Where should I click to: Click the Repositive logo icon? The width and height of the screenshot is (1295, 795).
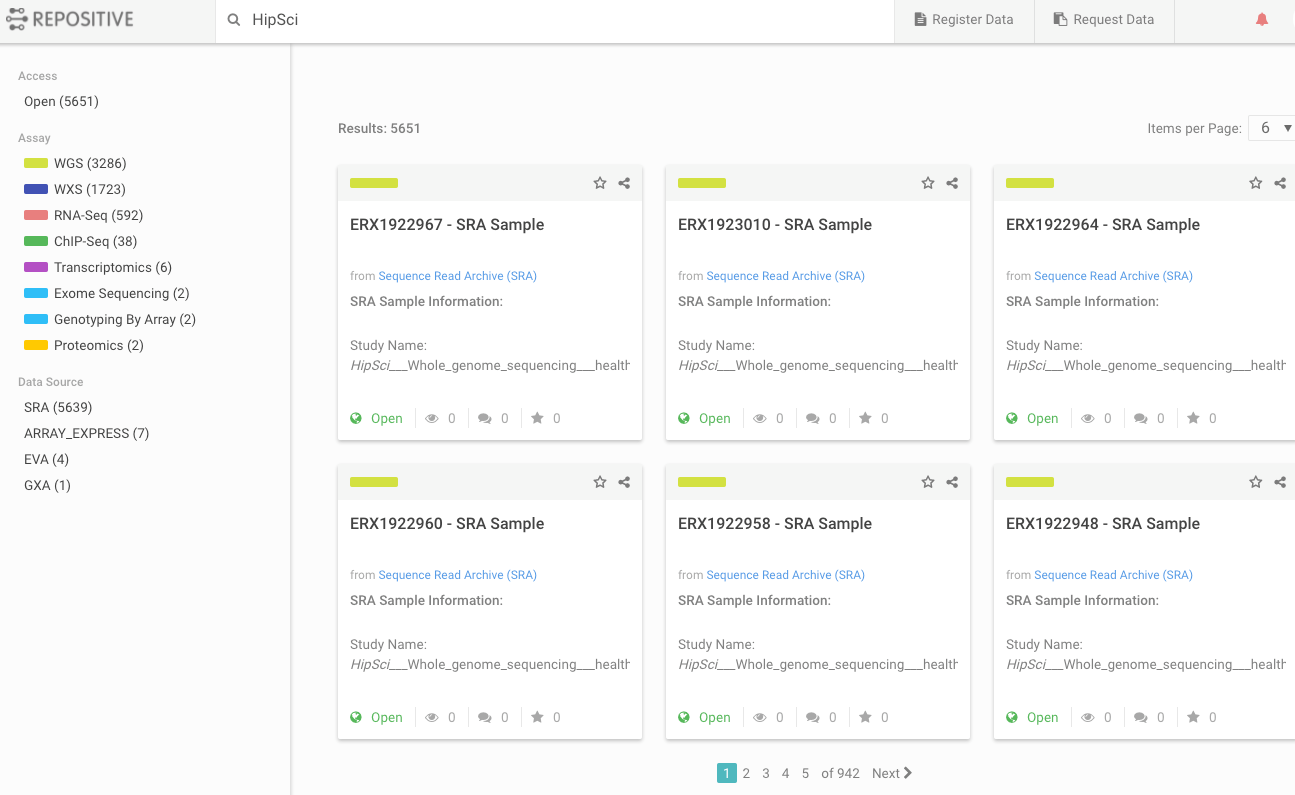pyautogui.click(x=16, y=20)
